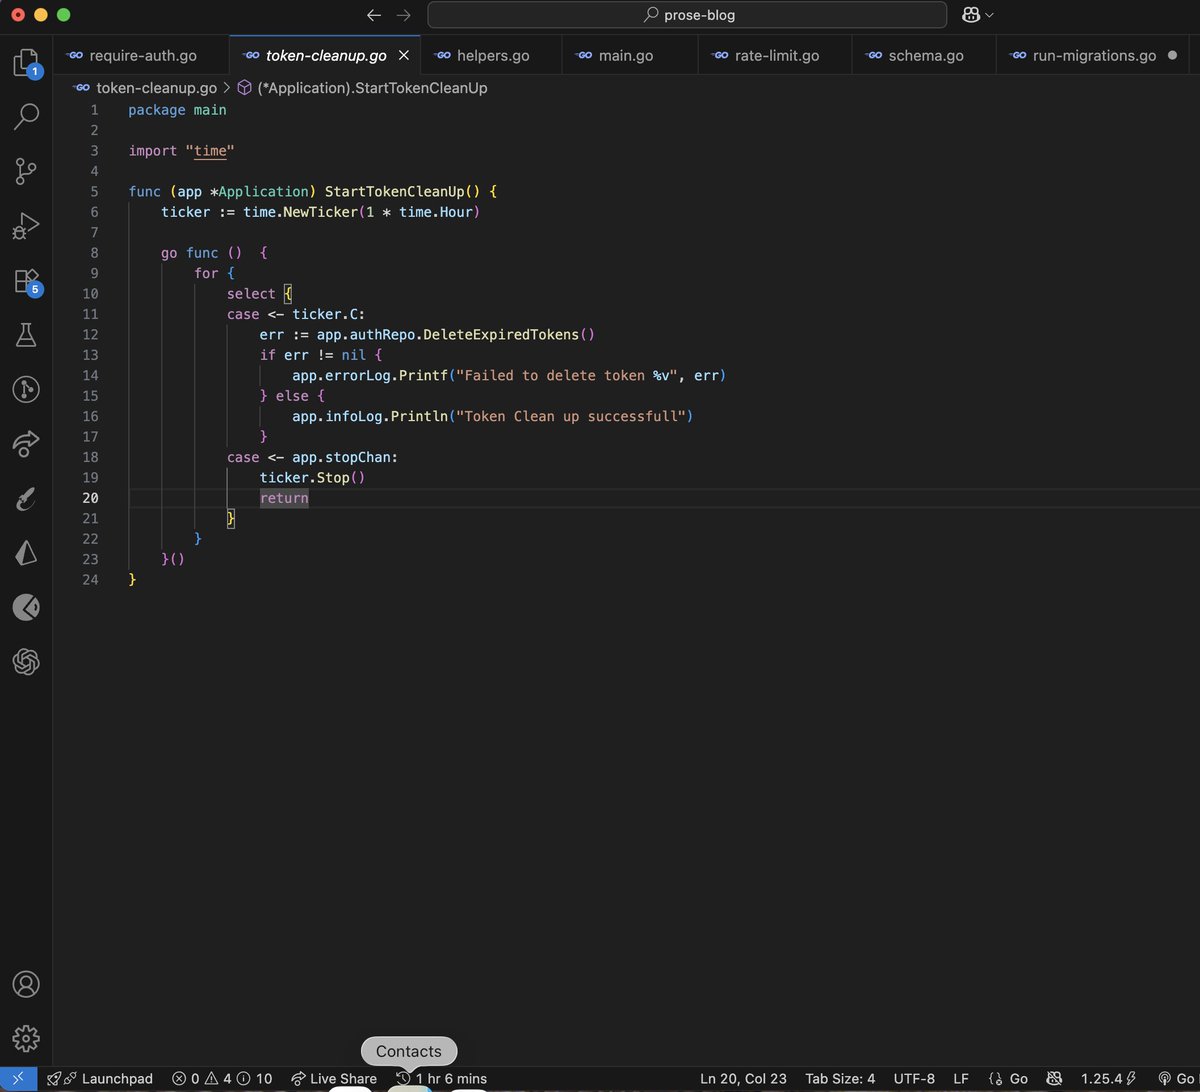Open the Prisma pyramid icon
The width and height of the screenshot is (1200, 1092).
tap(26, 552)
